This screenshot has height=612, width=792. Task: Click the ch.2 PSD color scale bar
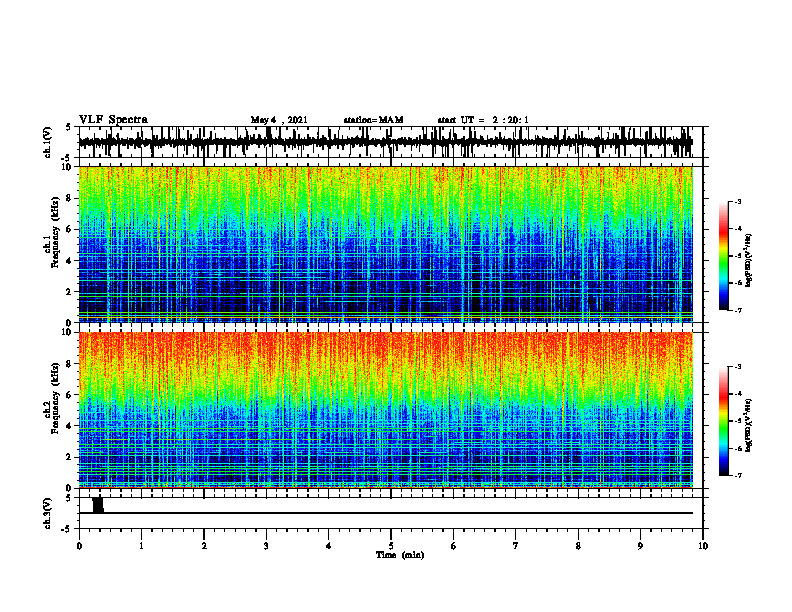coord(724,421)
